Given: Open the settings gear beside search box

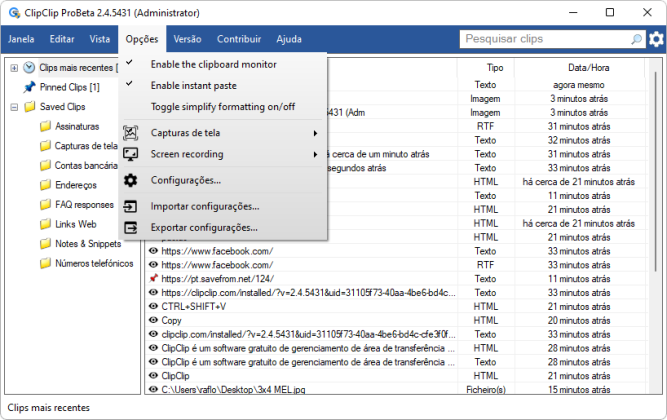Looking at the screenshot, I should point(656,39).
